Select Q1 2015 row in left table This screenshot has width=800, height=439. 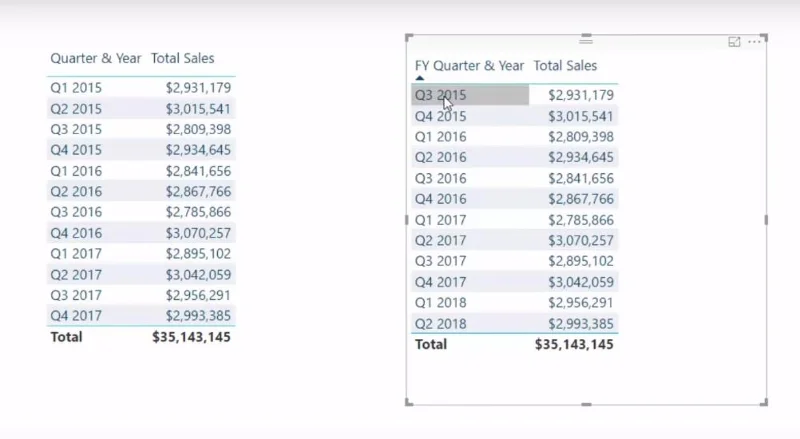click(141, 87)
